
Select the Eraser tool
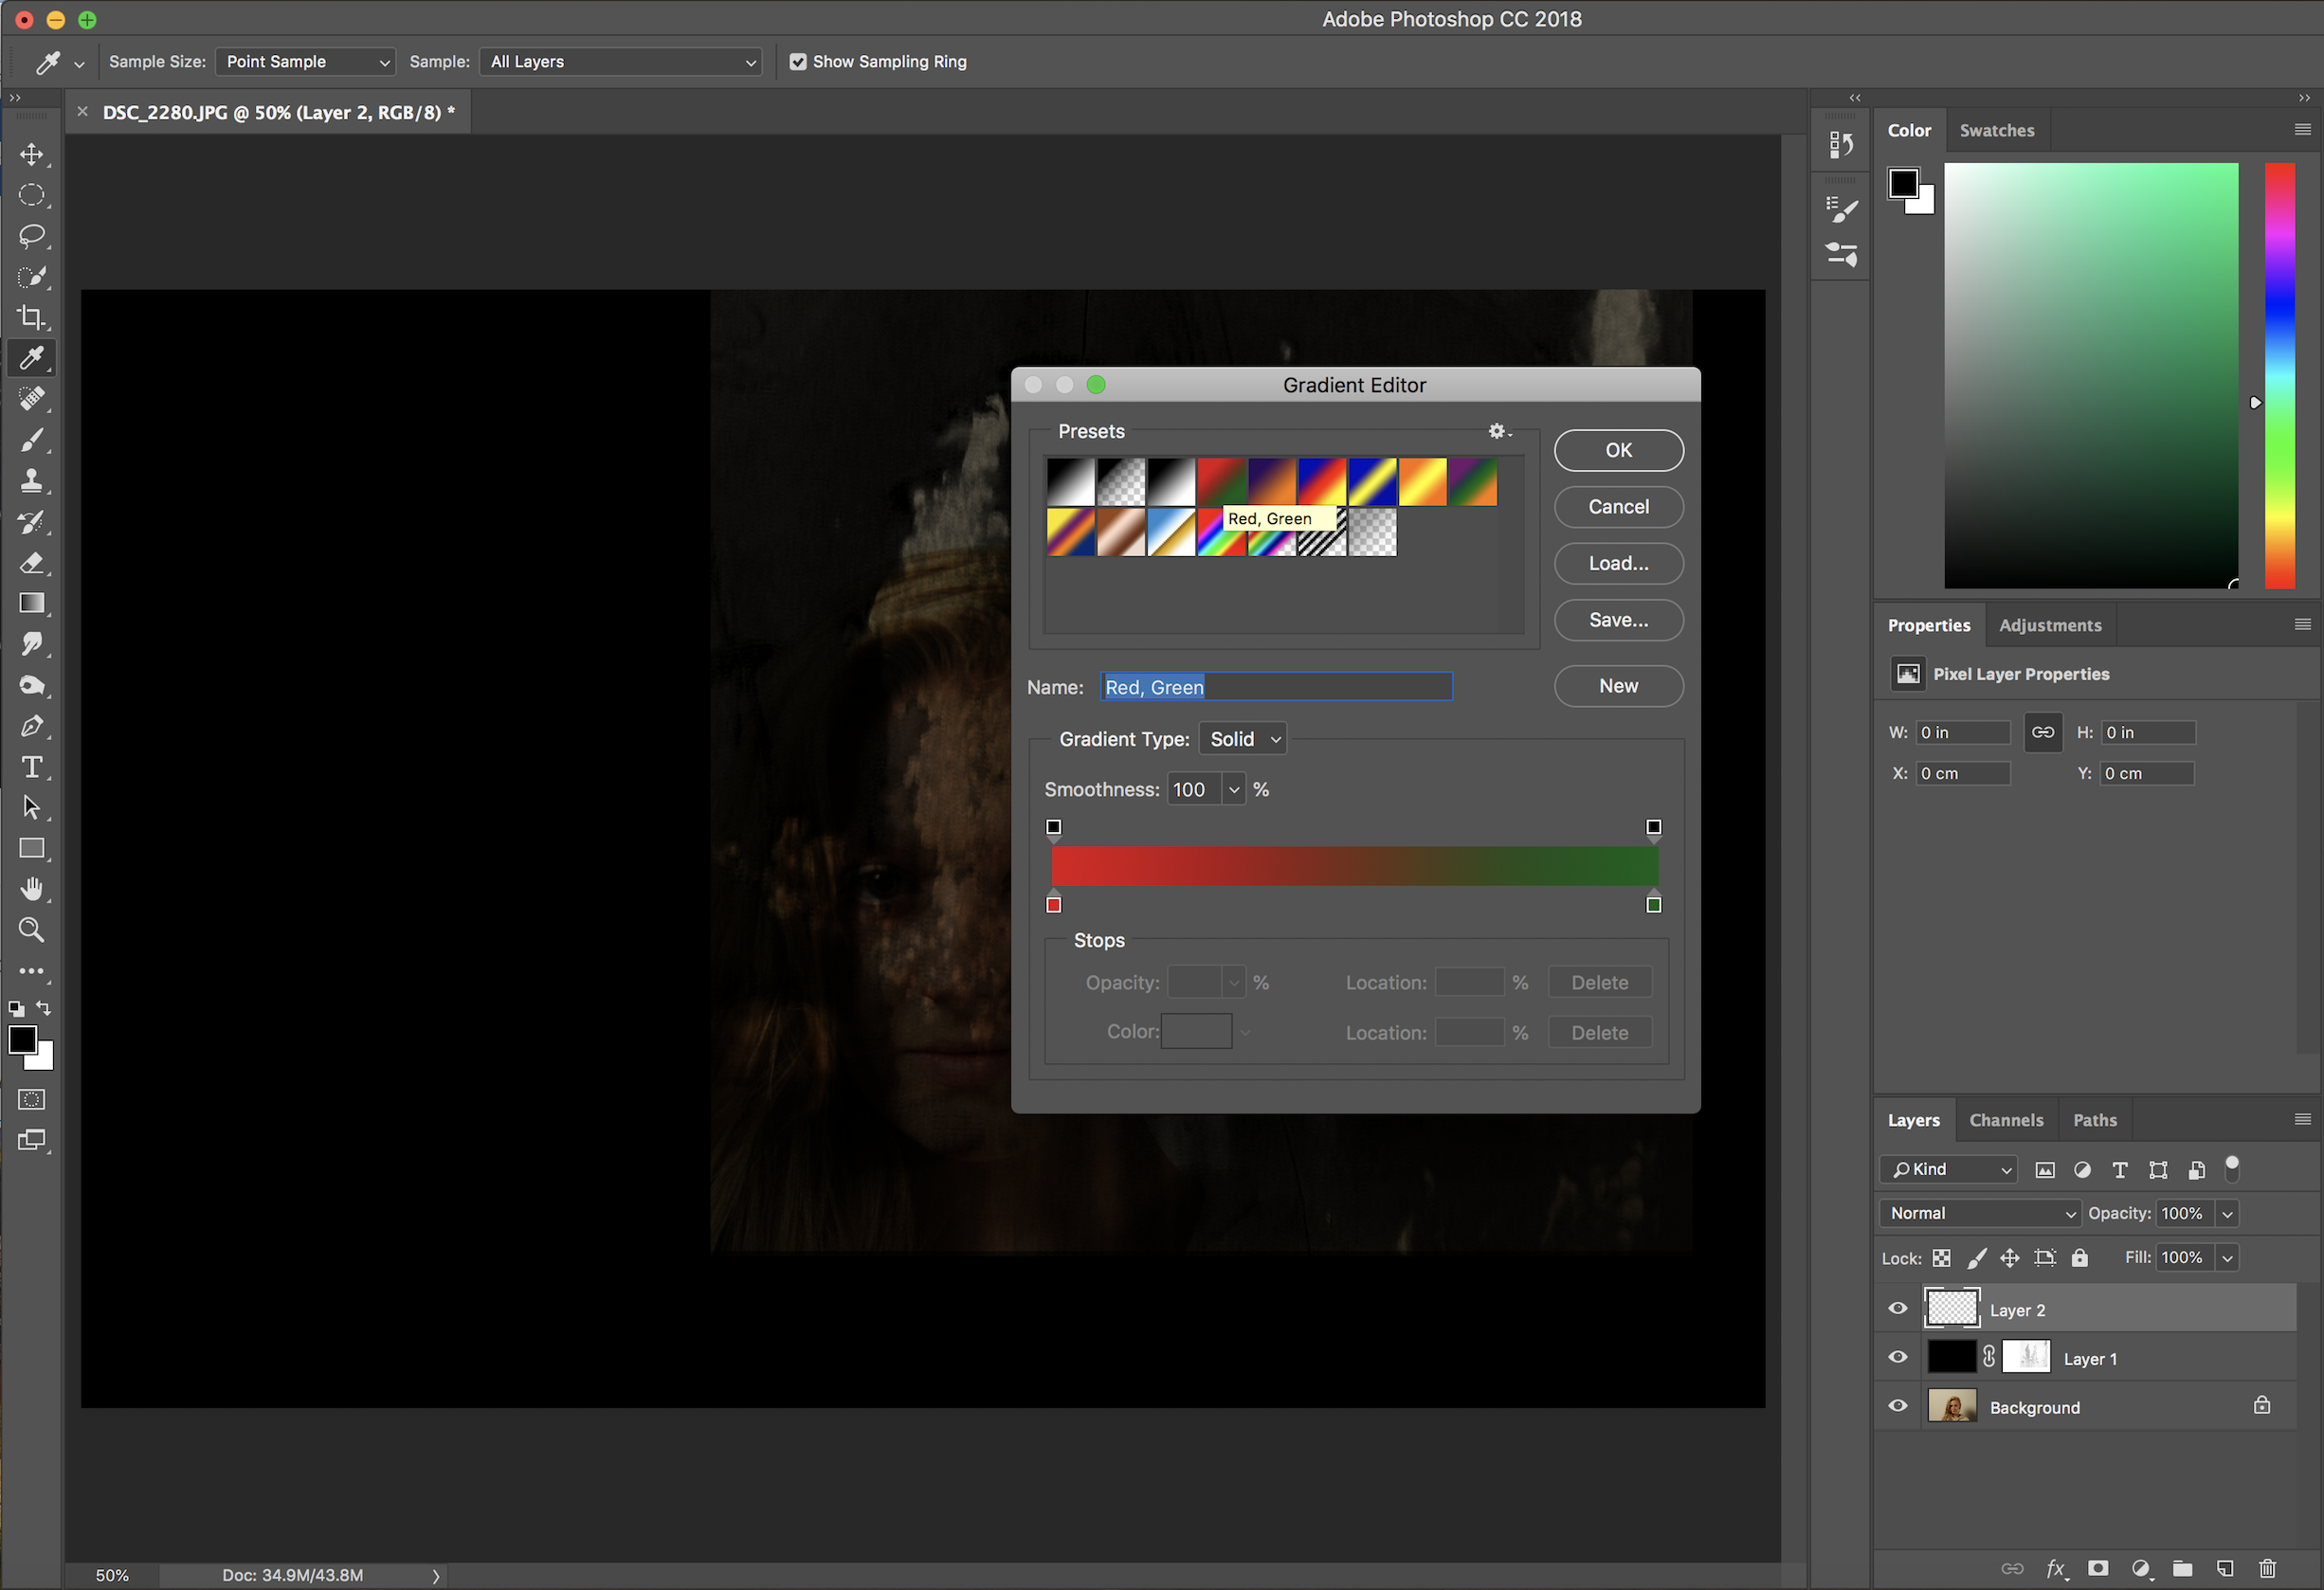[x=31, y=563]
